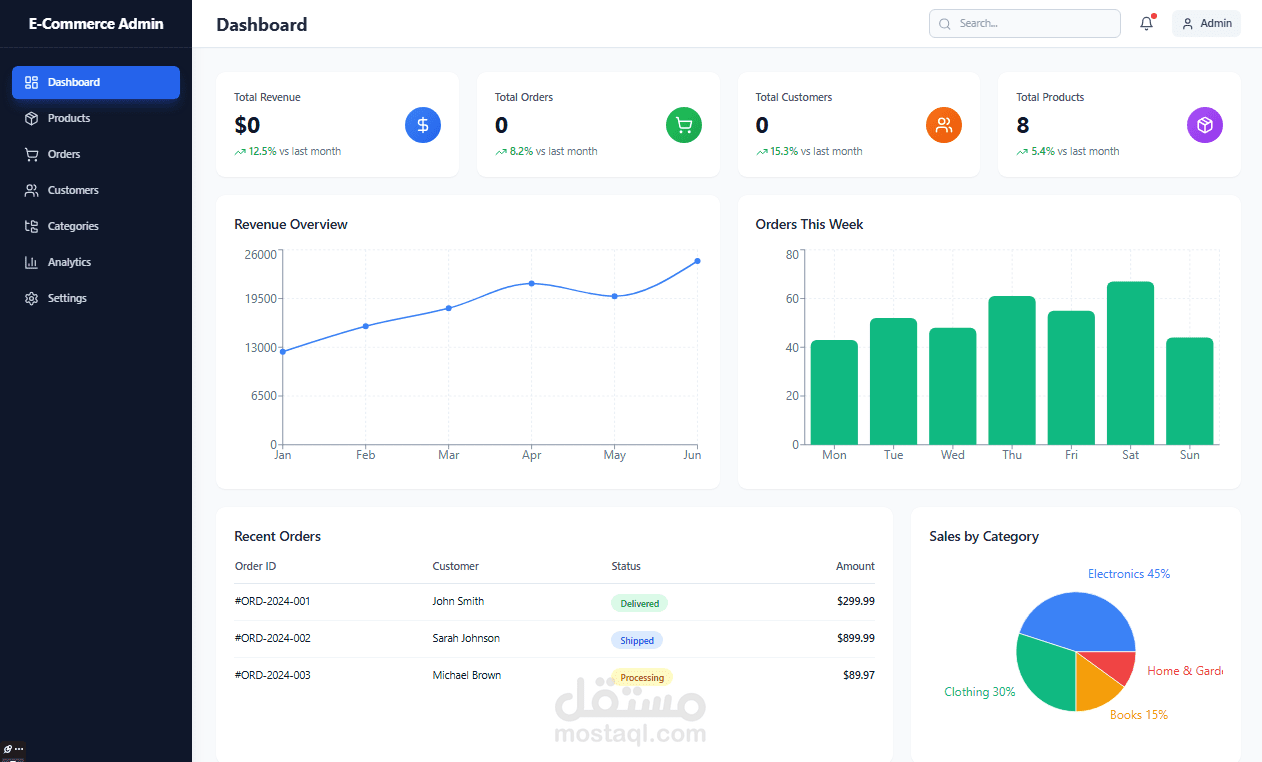Click the purple cube icon on Total Products card
The height and width of the screenshot is (762, 1262).
click(1204, 125)
